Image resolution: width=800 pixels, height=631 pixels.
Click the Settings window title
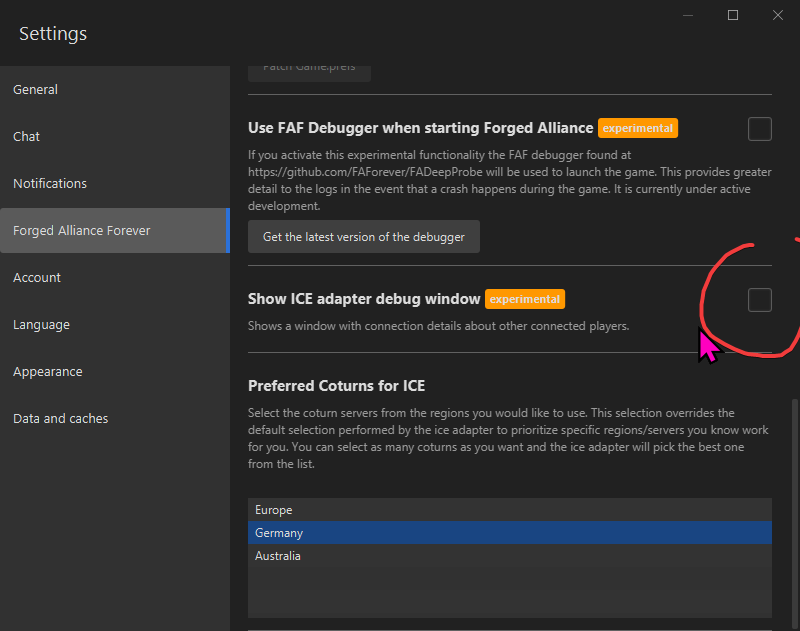[53, 34]
